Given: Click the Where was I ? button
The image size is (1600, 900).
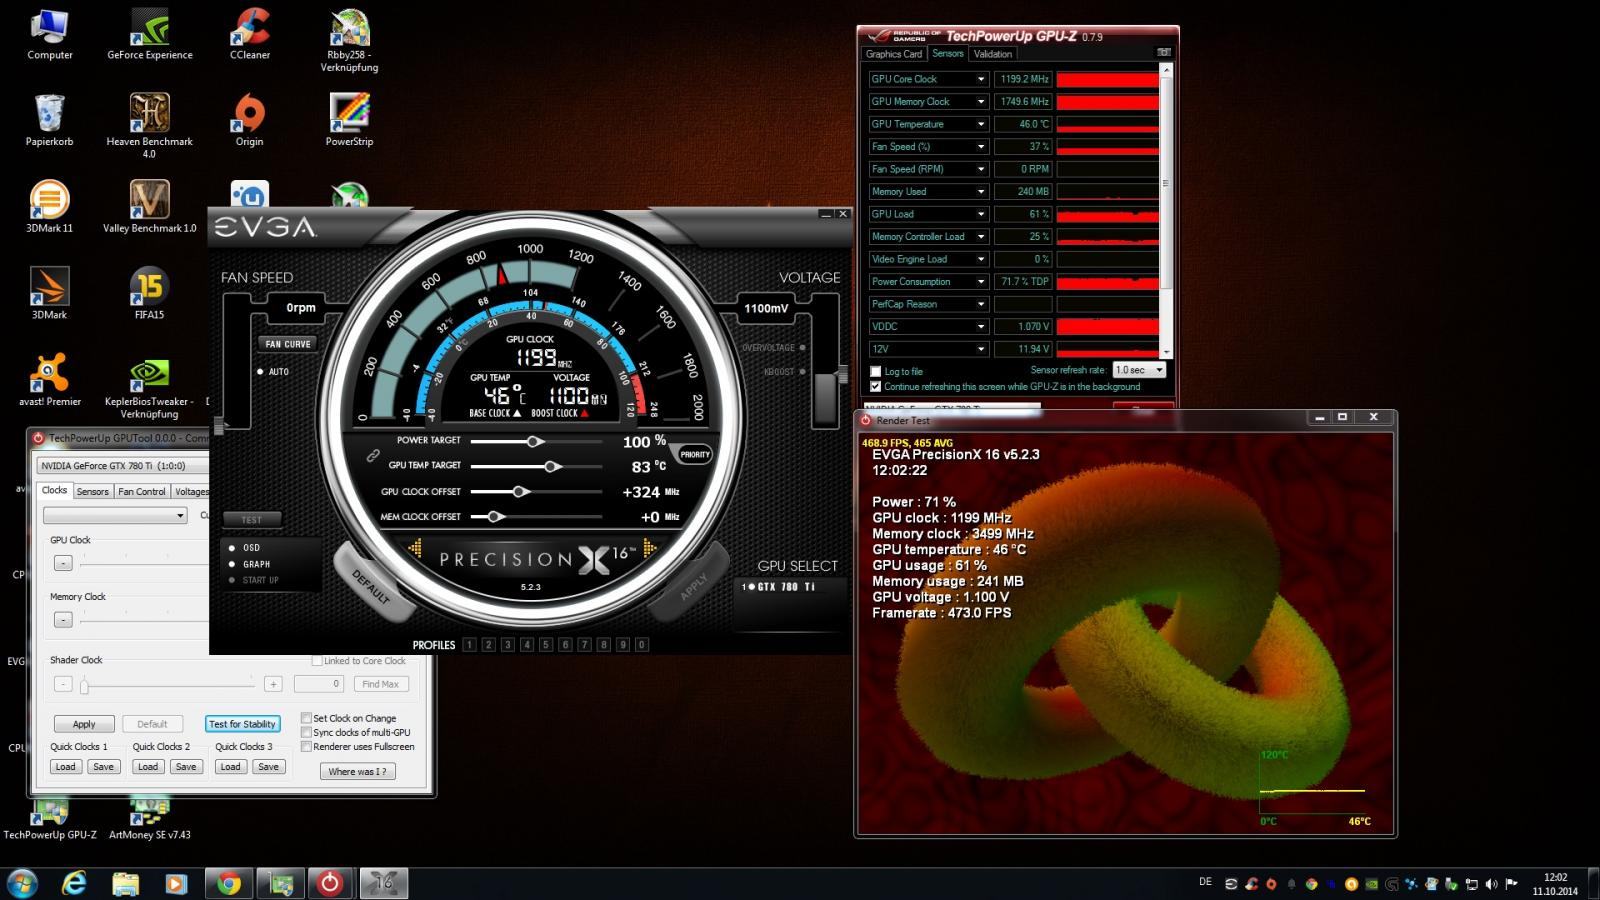Looking at the screenshot, I should [x=357, y=771].
